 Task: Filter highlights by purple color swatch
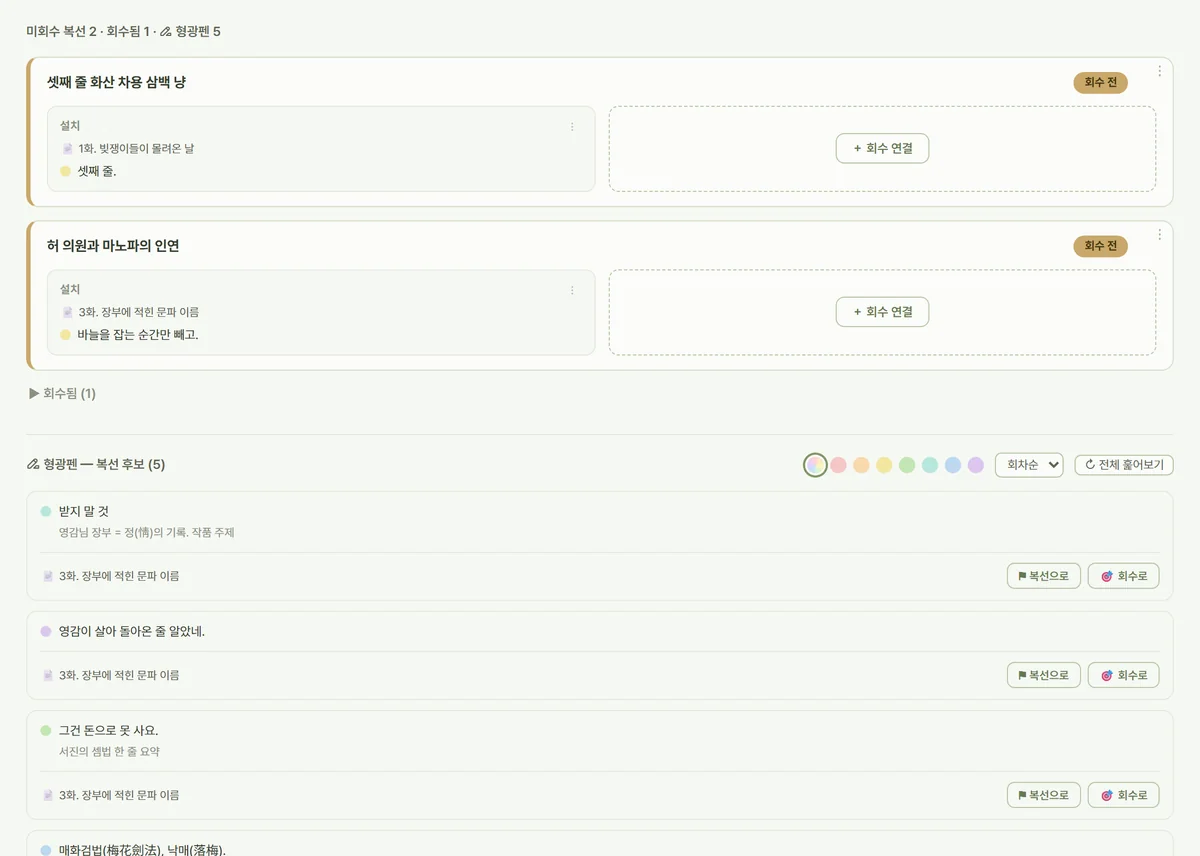point(976,465)
